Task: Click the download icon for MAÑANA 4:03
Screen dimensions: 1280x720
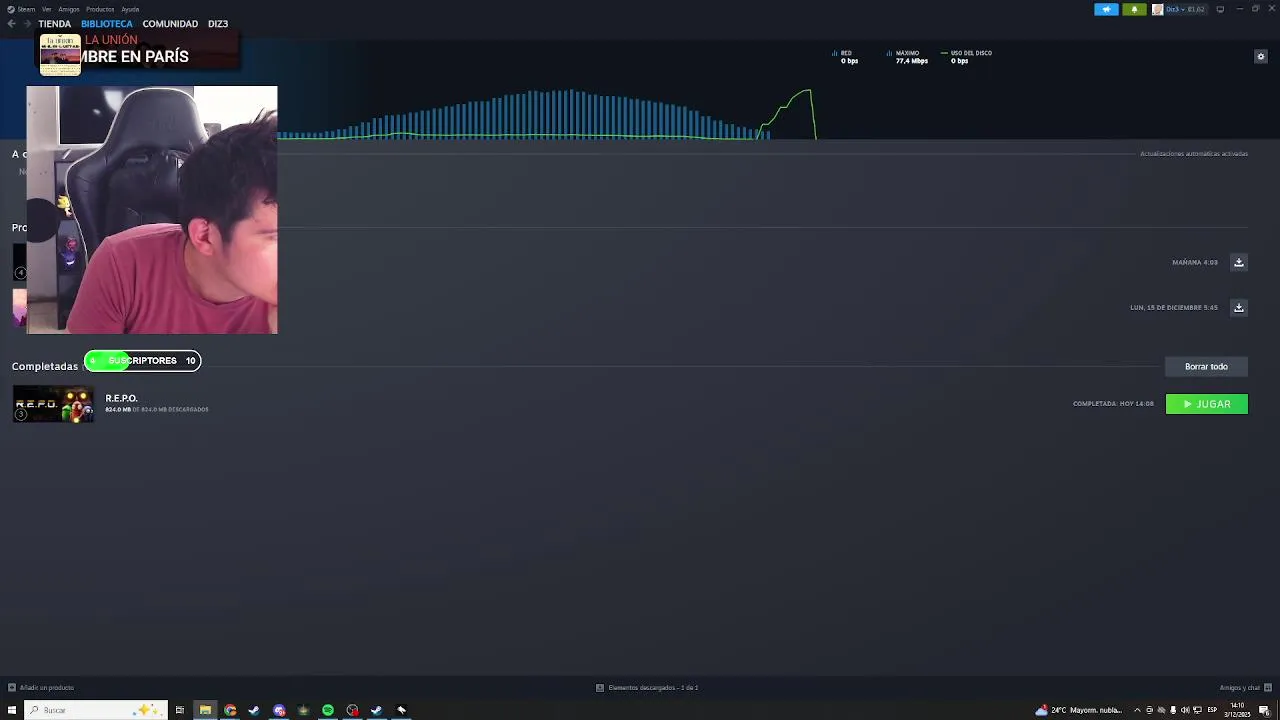Action: point(1238,262)
